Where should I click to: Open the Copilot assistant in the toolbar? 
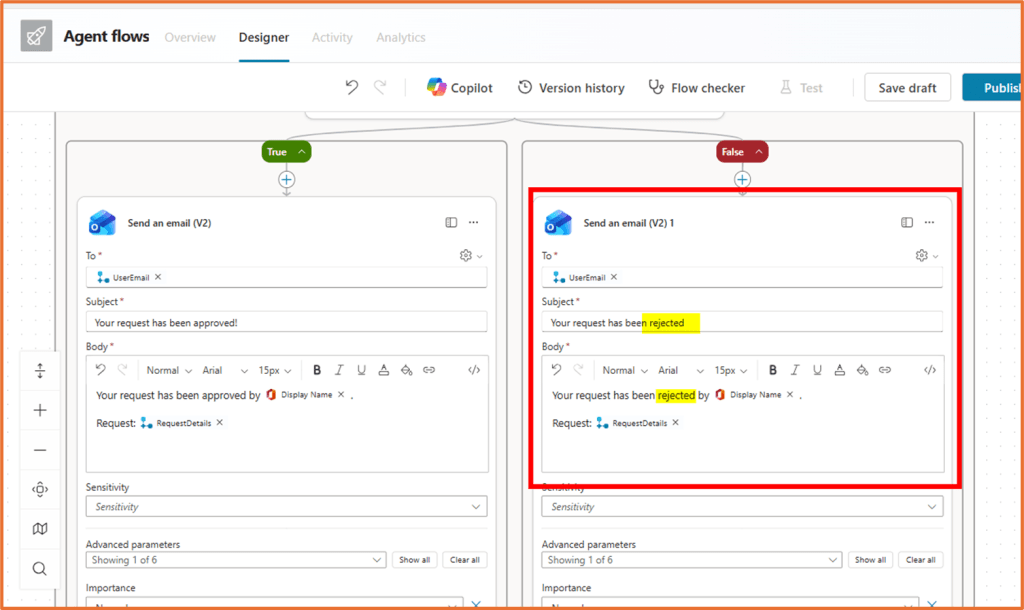pos(459,87)
